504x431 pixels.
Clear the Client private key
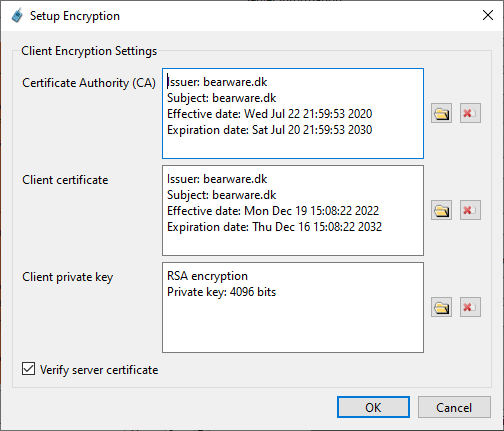470,307
